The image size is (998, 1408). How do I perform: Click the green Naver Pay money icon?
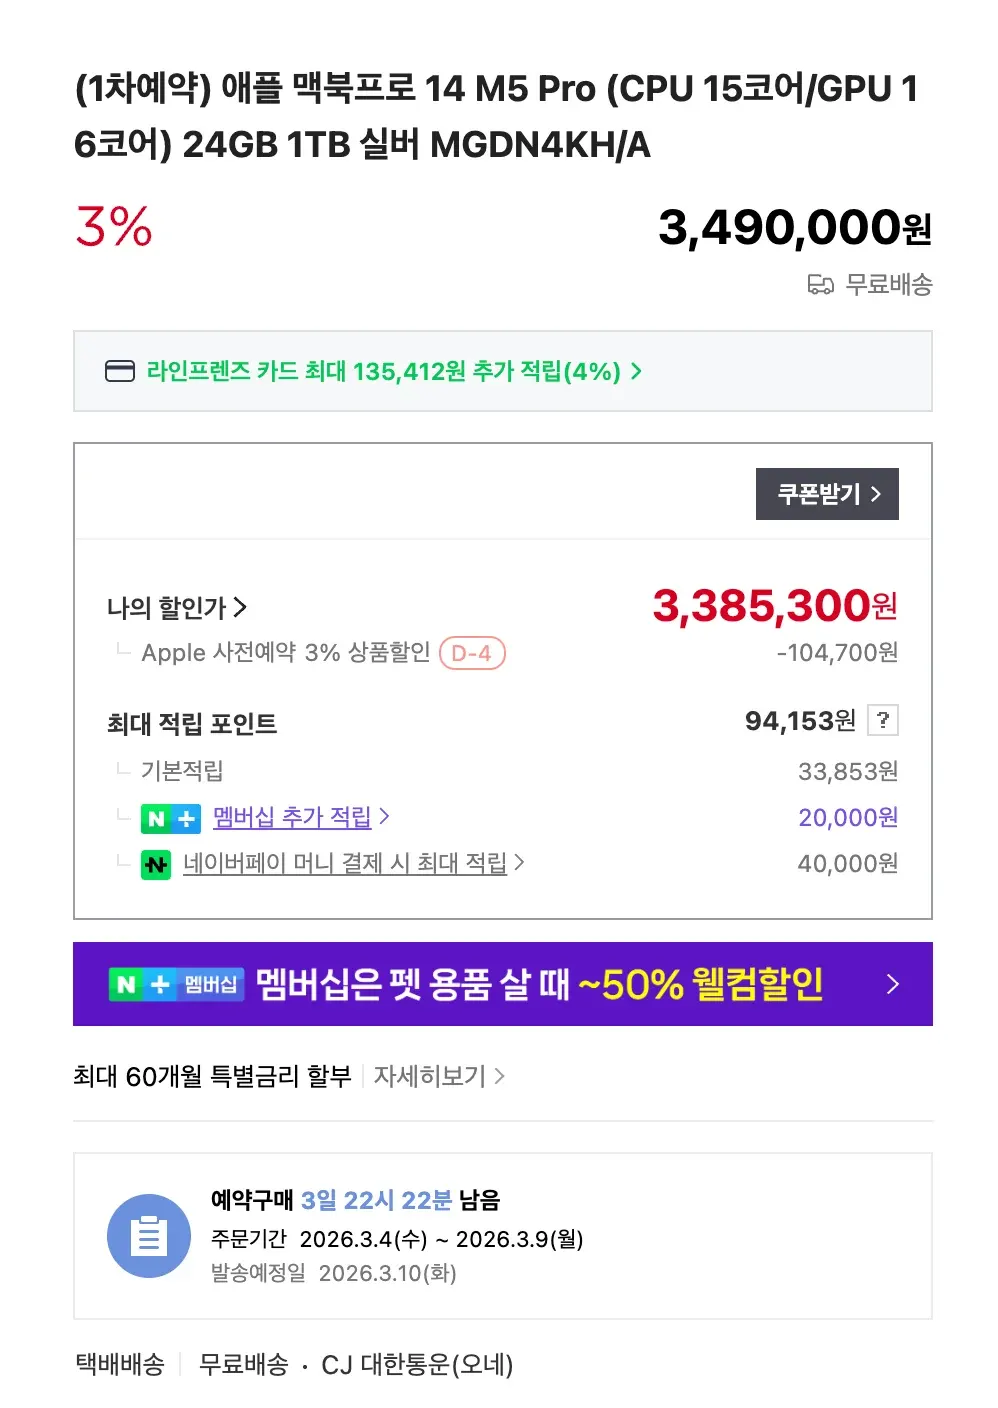pyautogui.click(x=156, y=864)
